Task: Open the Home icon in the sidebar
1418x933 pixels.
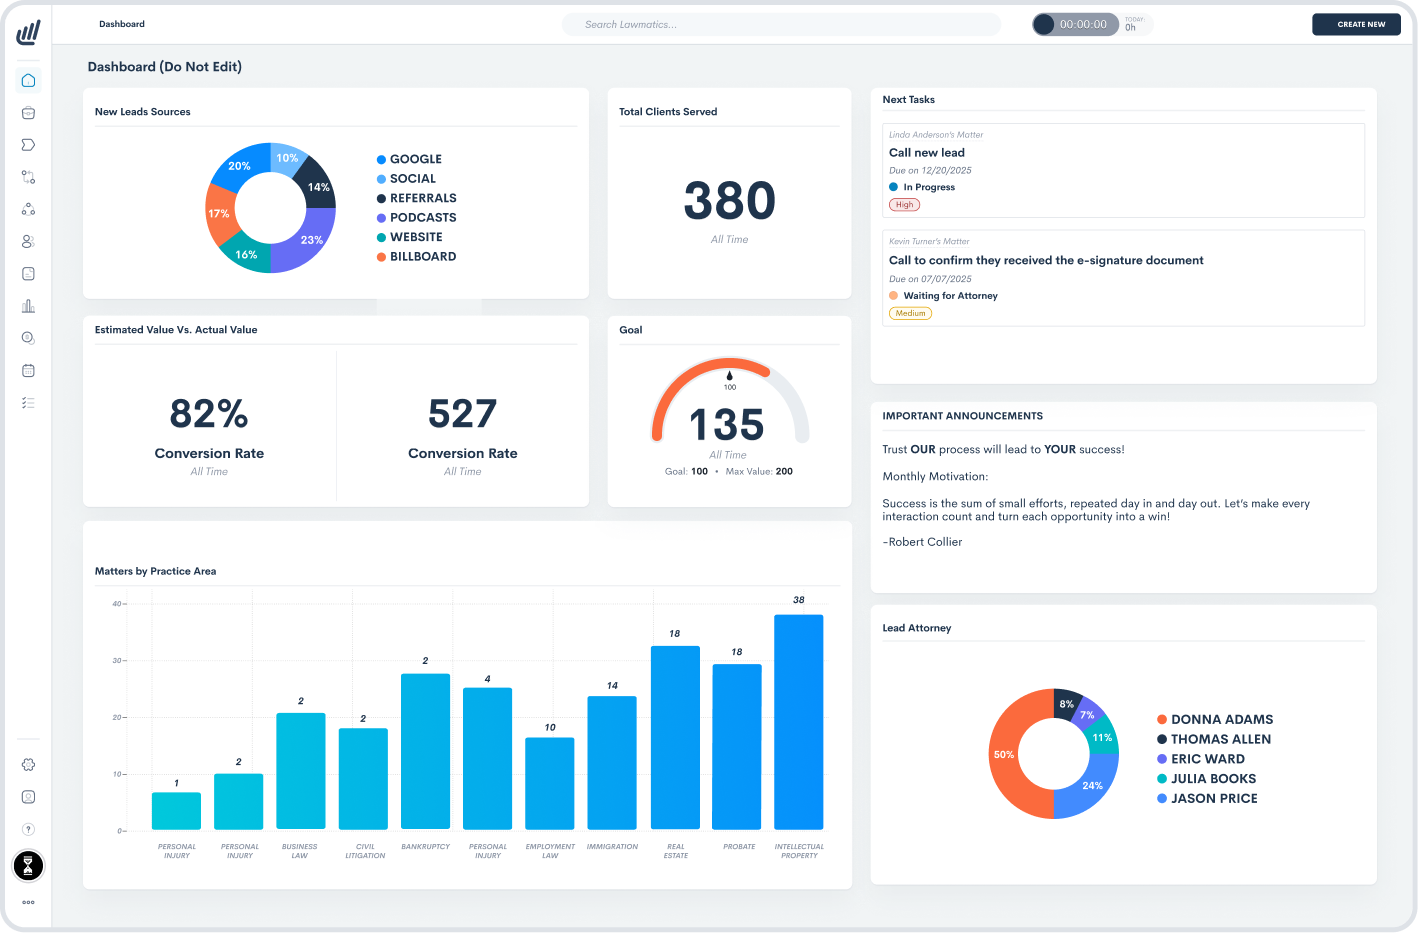Action: 28,80
